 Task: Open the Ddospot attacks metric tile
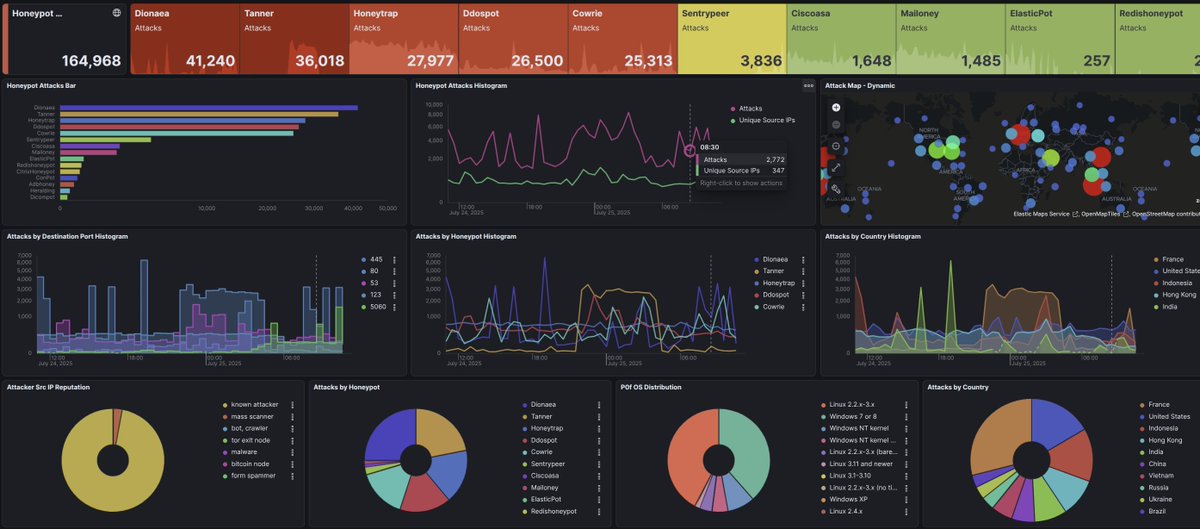click(513, 38)
